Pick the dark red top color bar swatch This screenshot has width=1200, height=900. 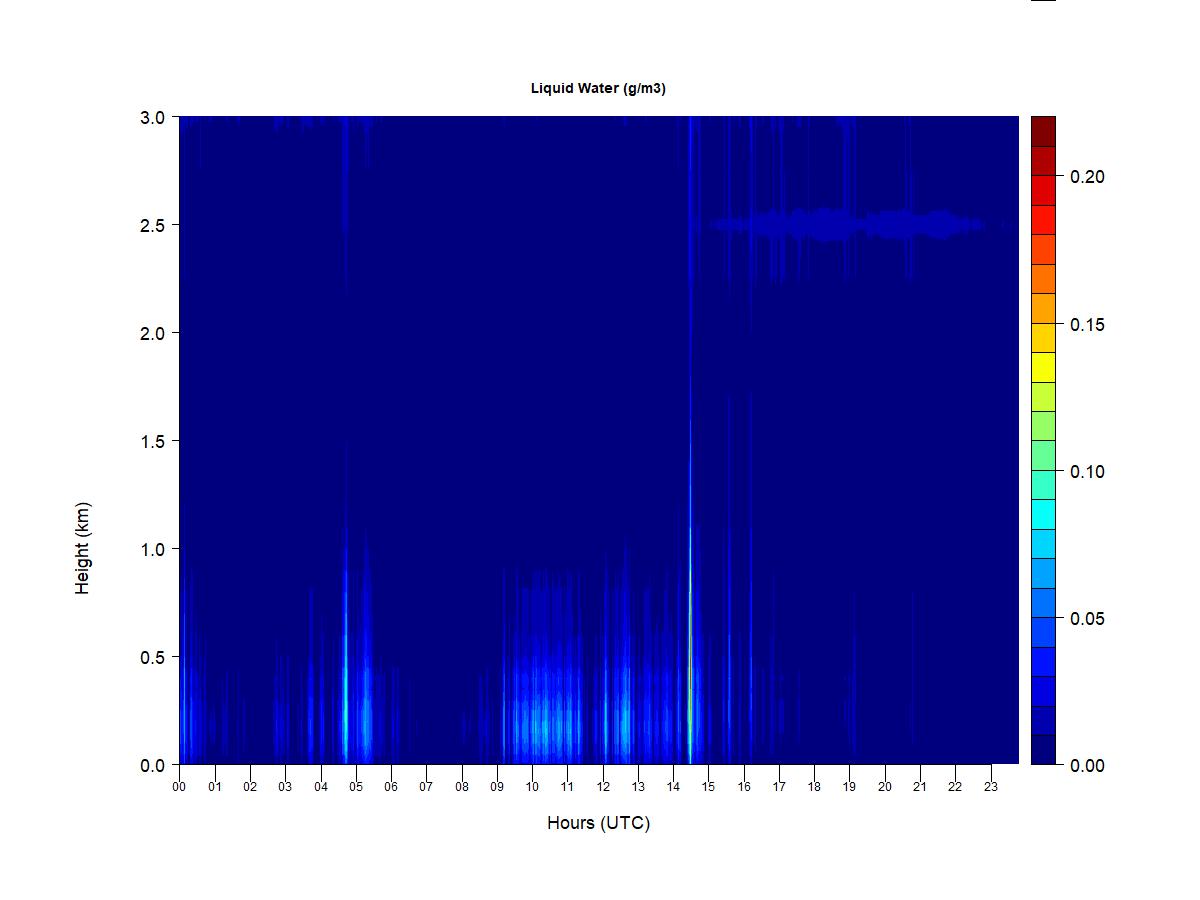tap(1043, 131)
